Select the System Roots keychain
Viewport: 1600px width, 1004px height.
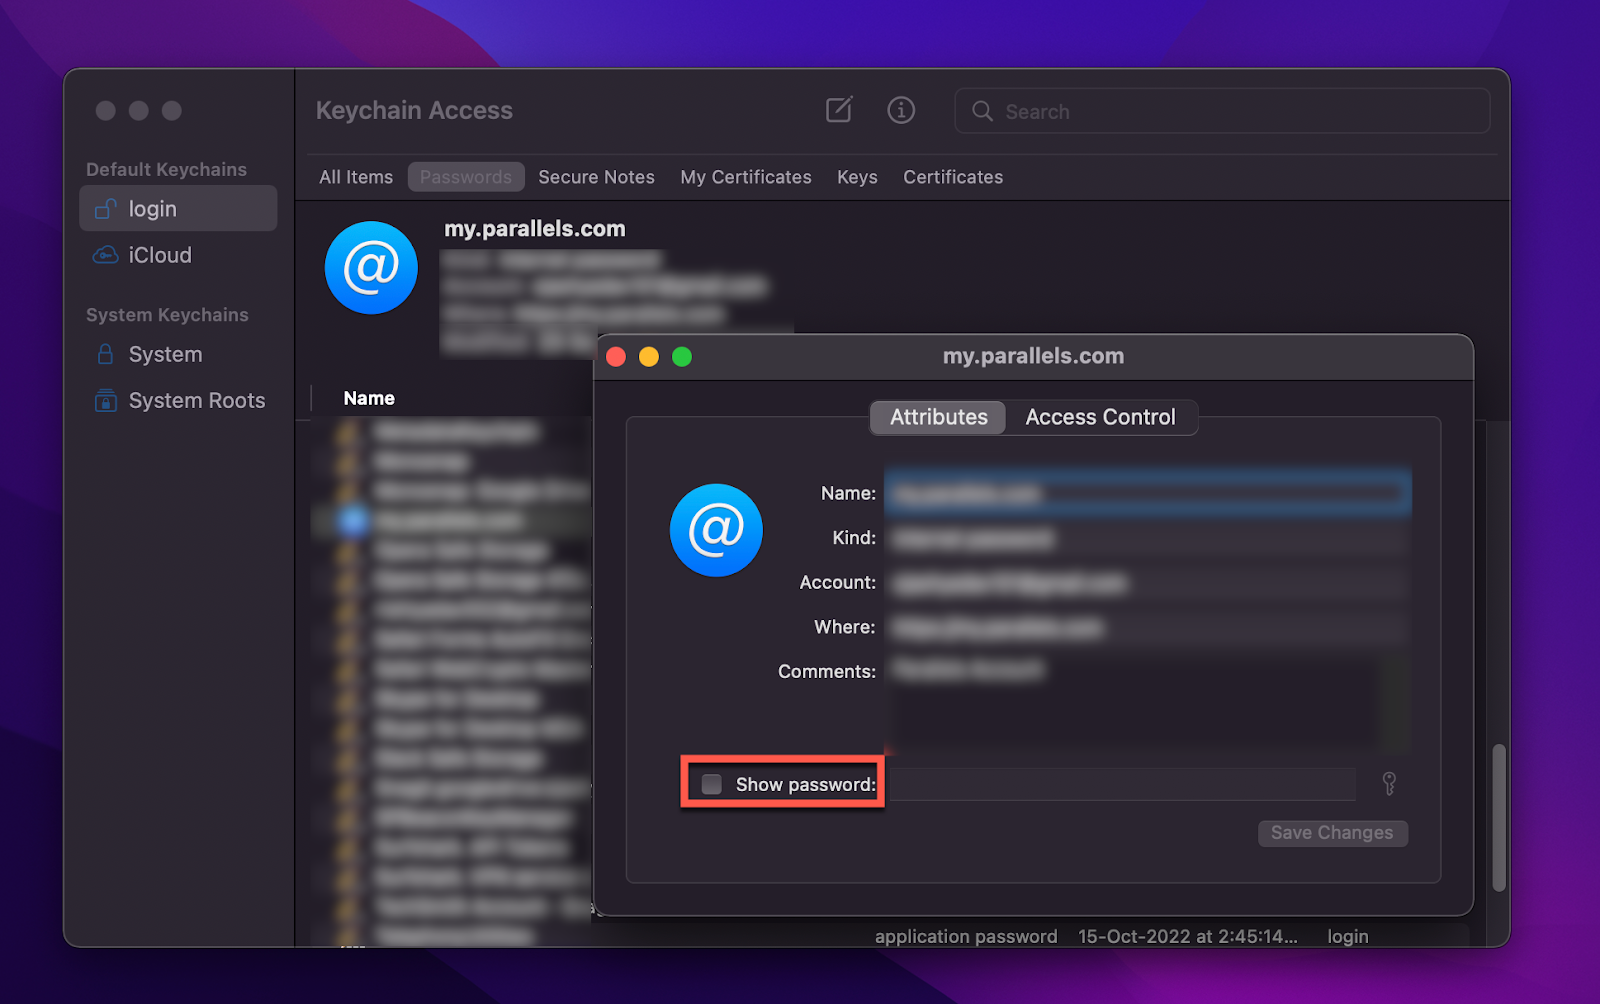[178, 400]
